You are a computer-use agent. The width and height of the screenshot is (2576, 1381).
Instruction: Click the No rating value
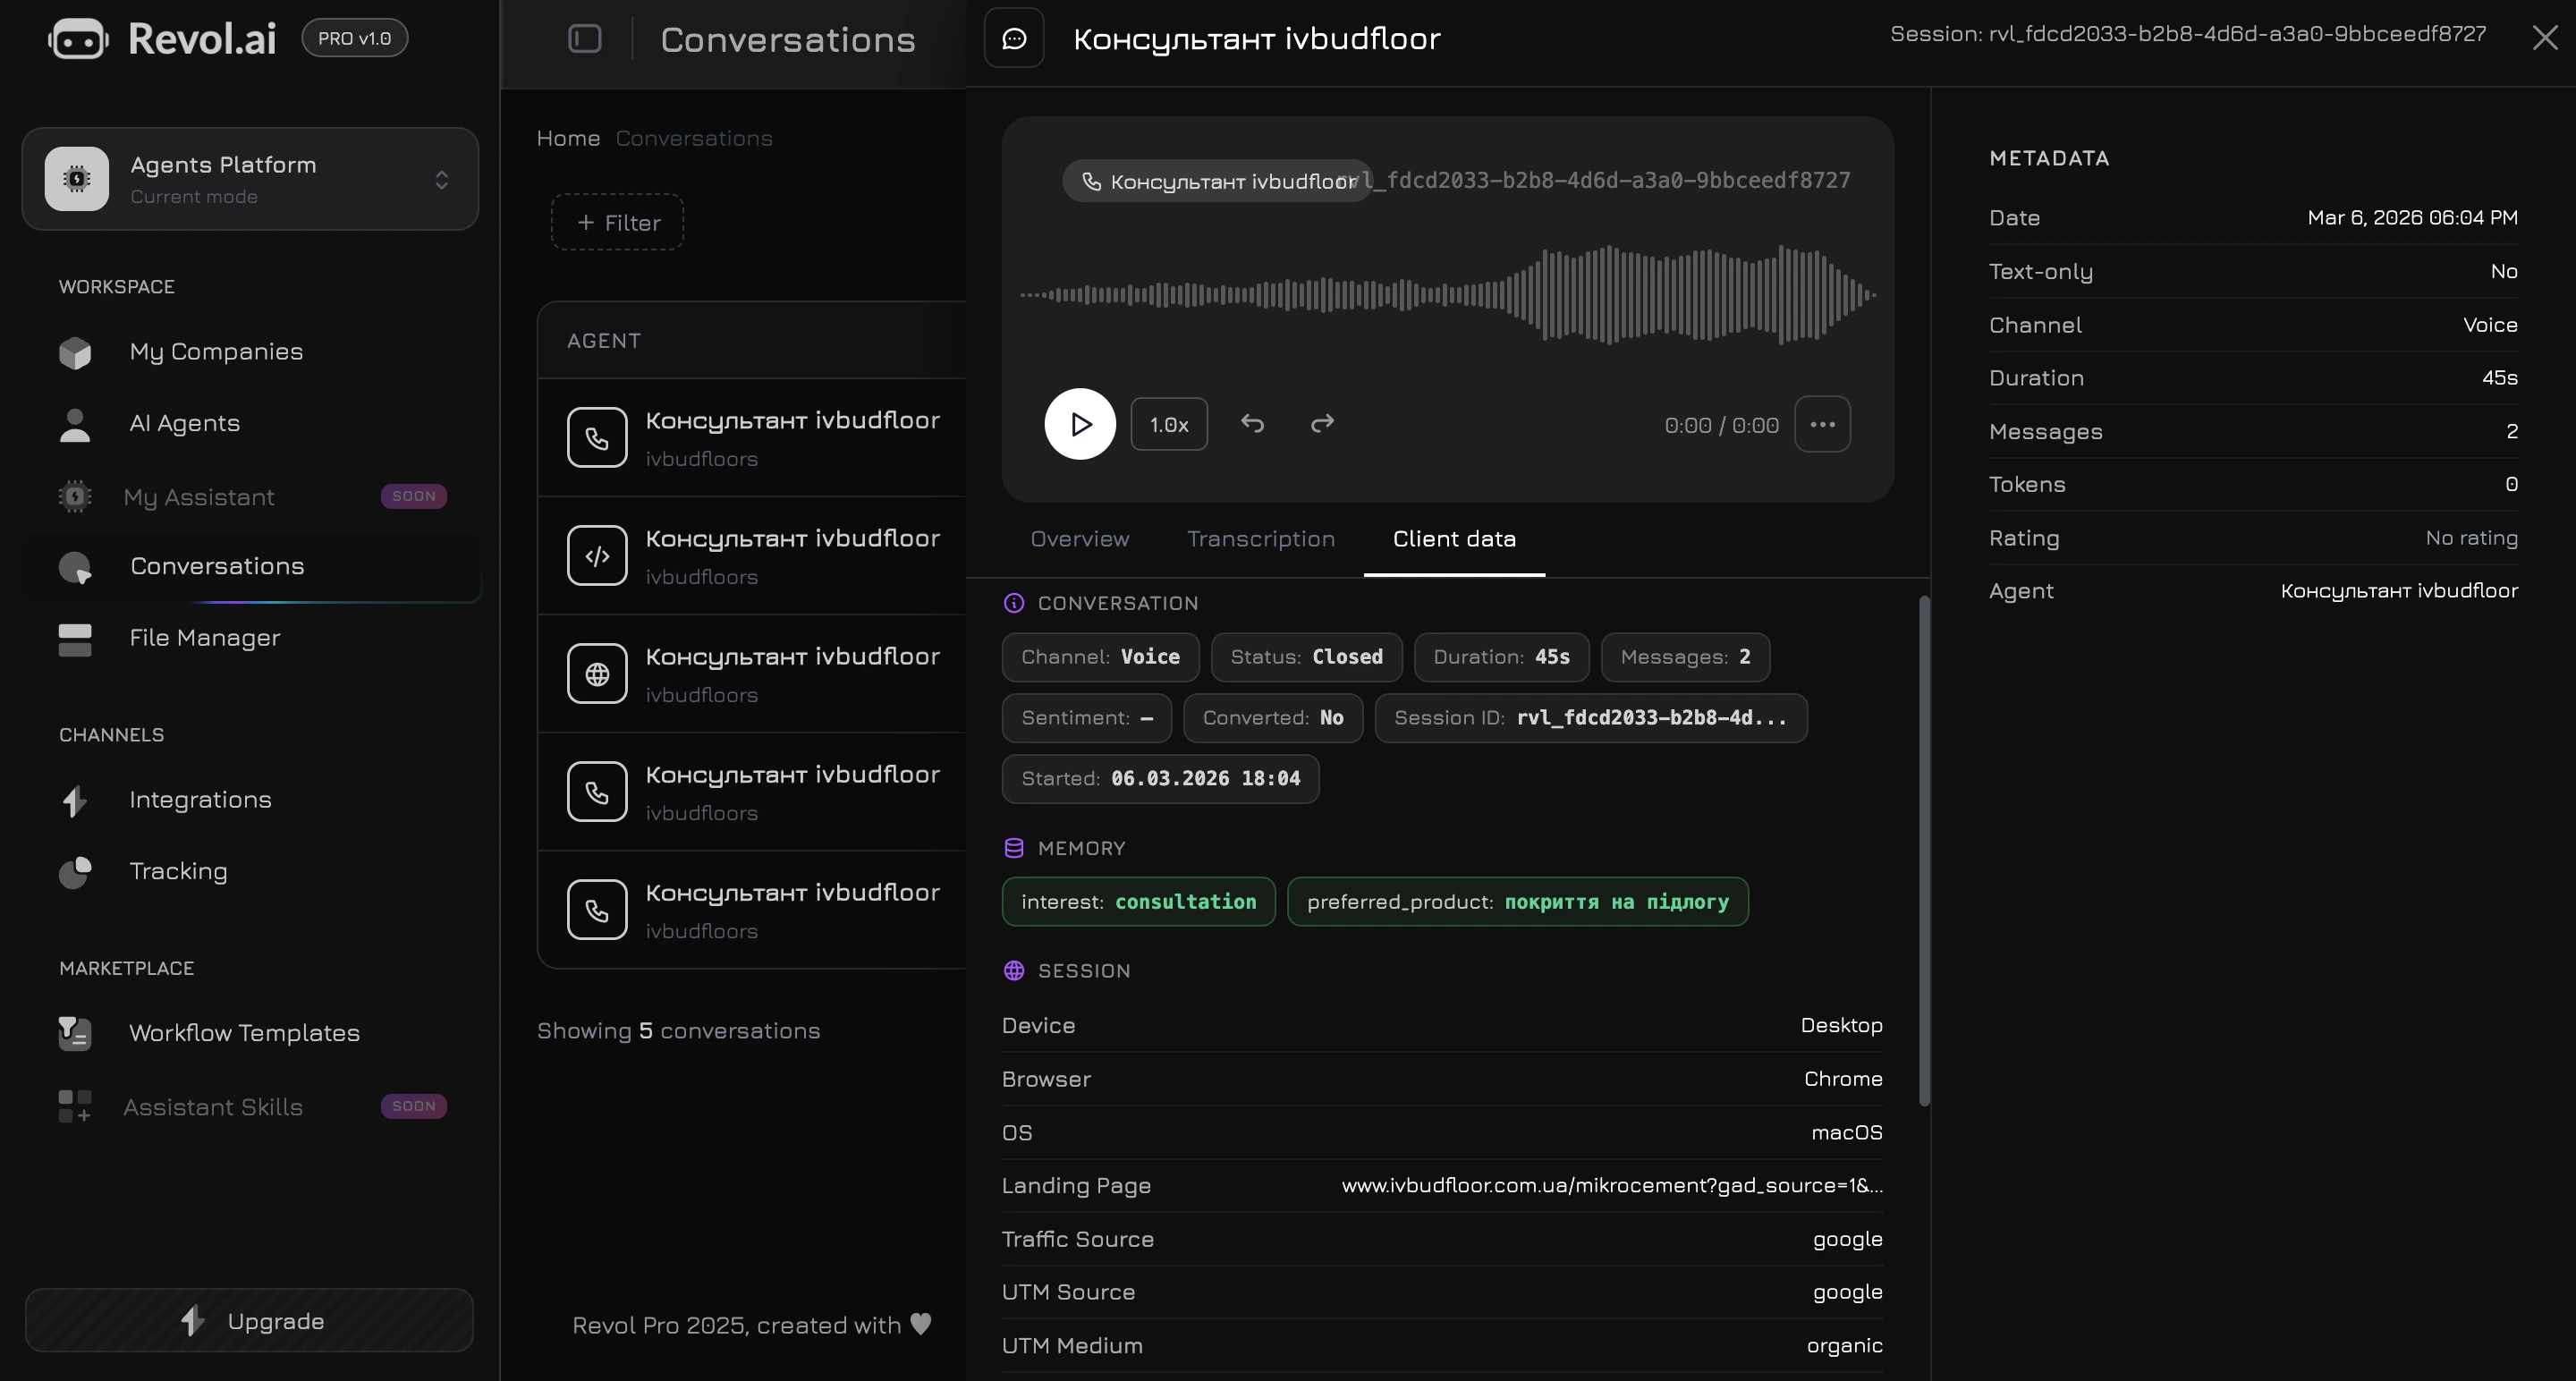(2471, 538)
